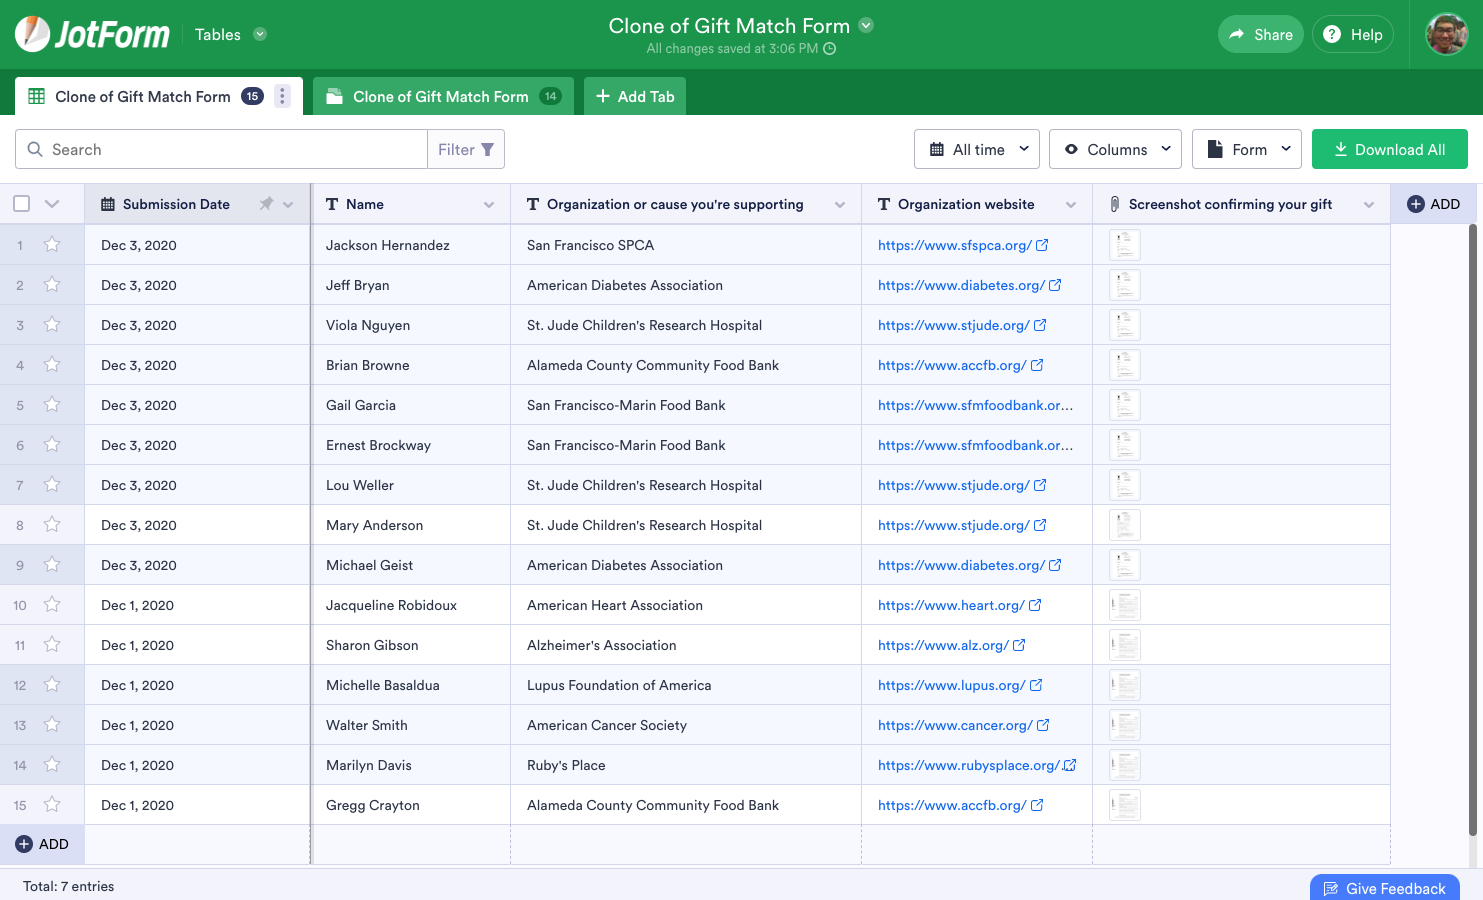
Task: Expand the All time date dropdown
Action: (x=977, y=149)
